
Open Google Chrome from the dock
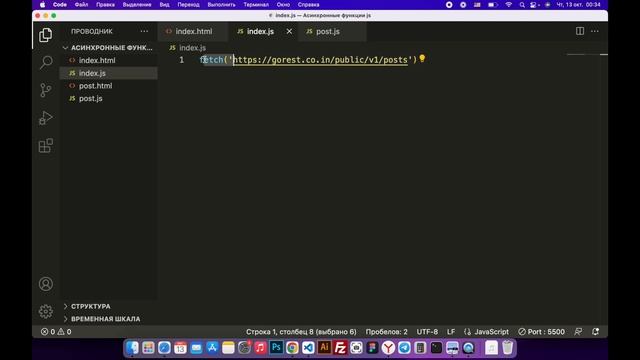coord(292,347)
